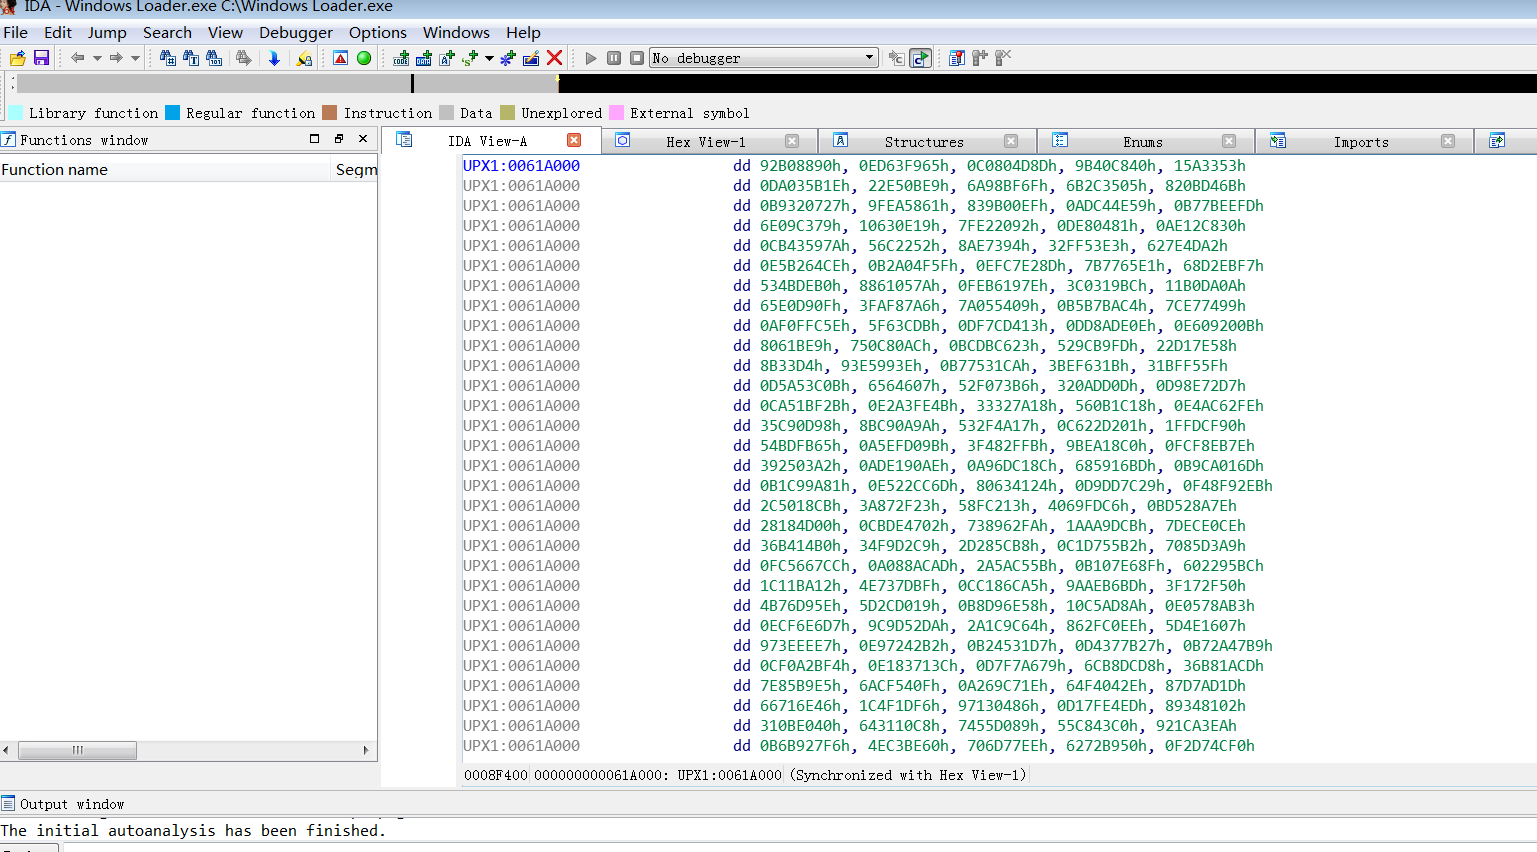Open the Help menu

(523, 32)
